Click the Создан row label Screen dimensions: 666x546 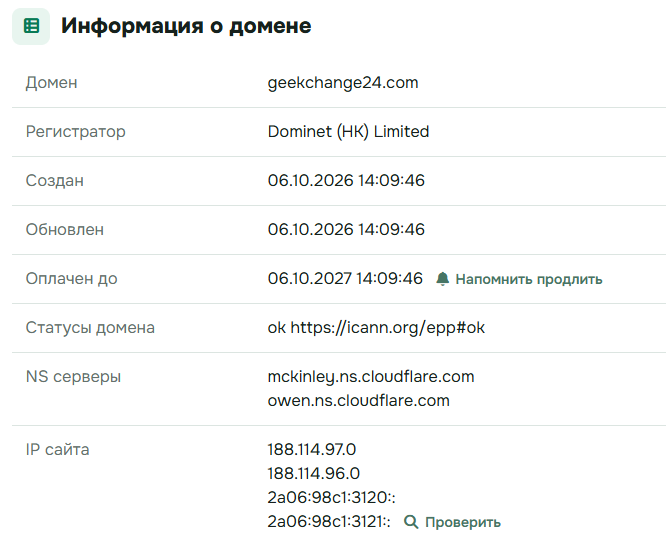pyautogui.click(x=54, y=181)
